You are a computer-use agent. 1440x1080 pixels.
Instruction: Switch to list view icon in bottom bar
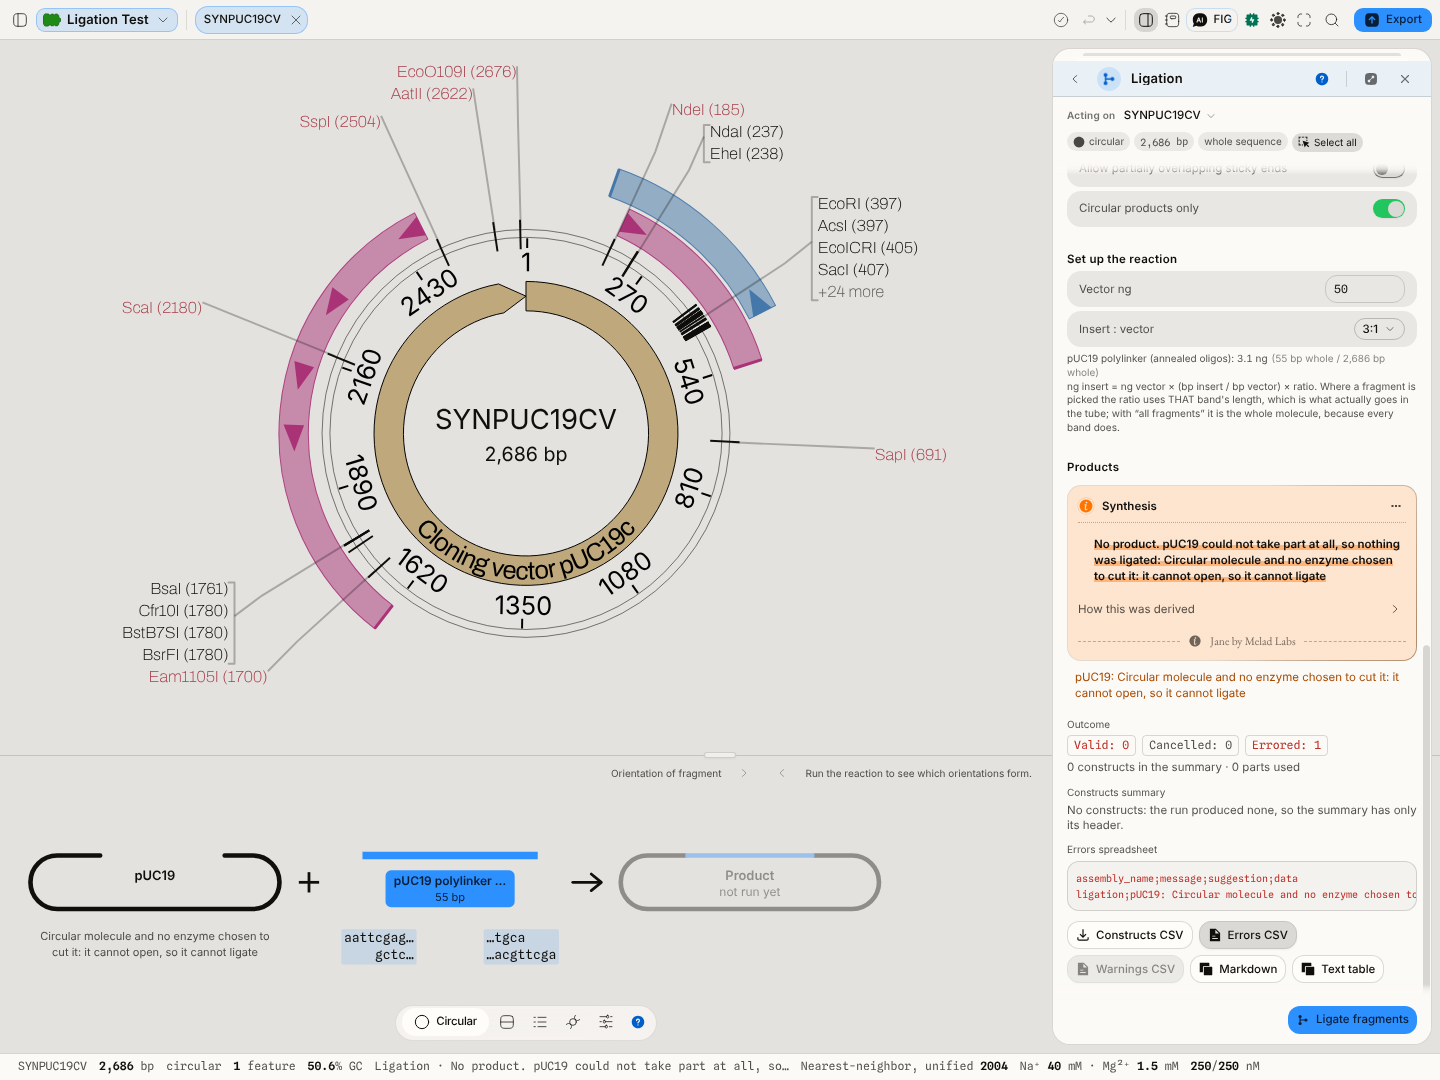point(540,1022)
